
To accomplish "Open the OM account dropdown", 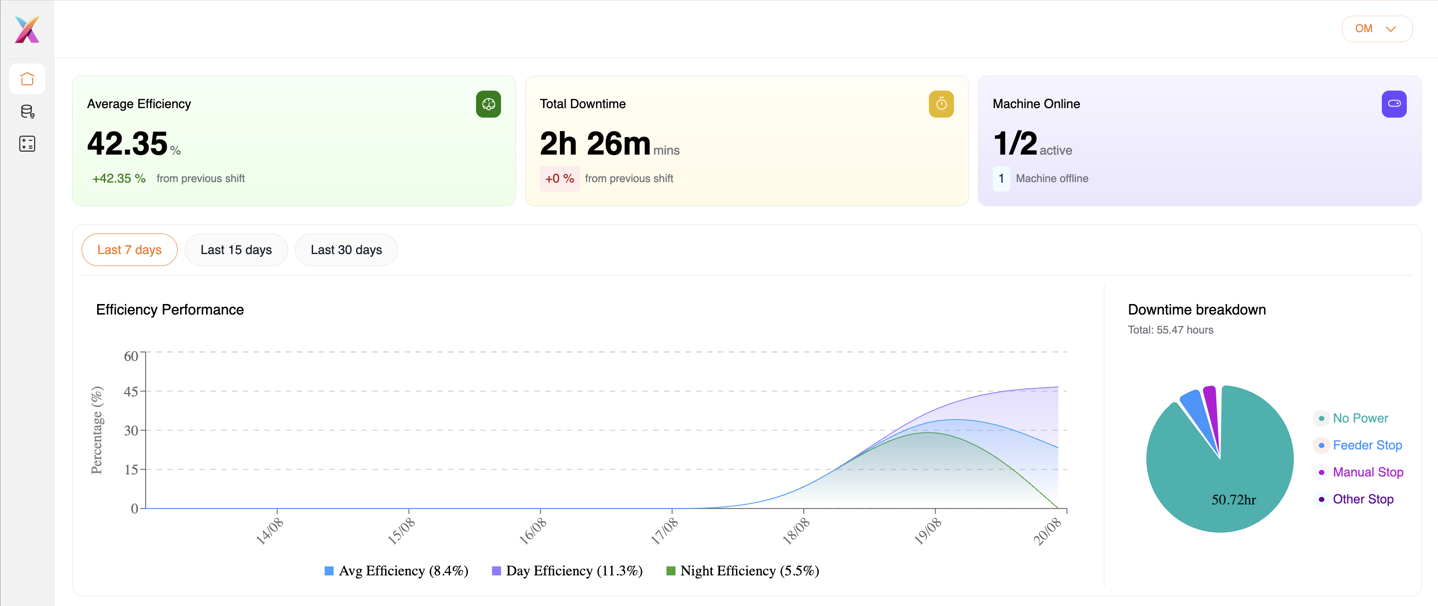I will point(1377,28).
